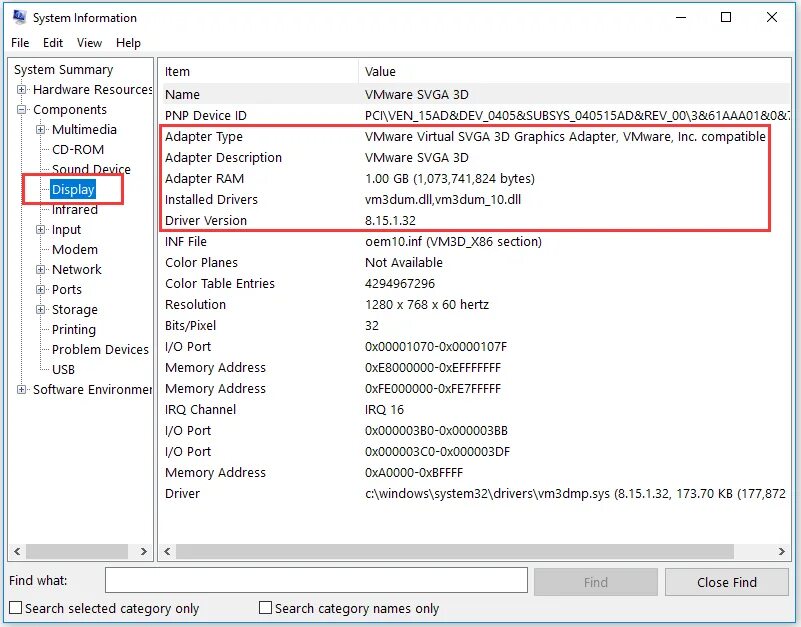Click right arrow of tree pane scrollbar
The image size is (801, 627).
coord(144,551)
